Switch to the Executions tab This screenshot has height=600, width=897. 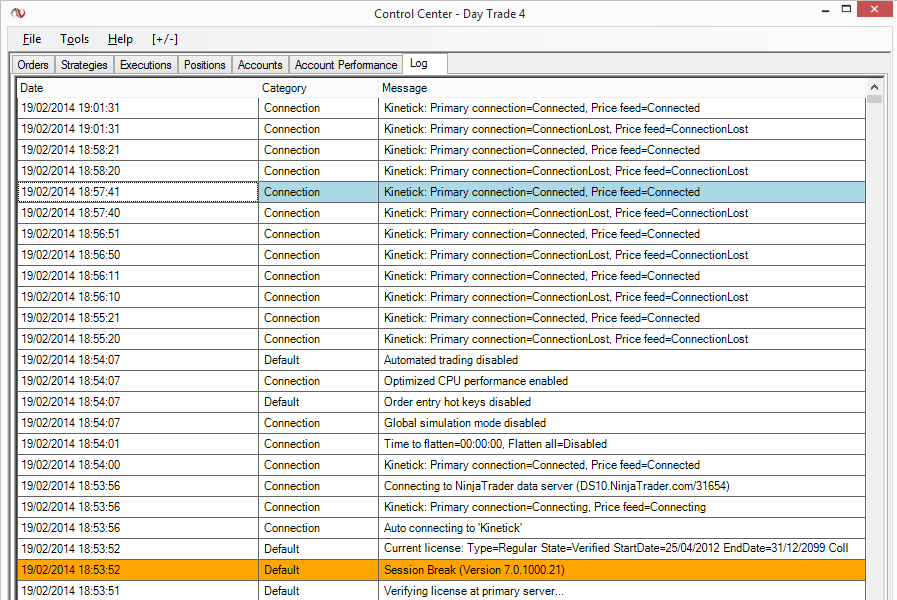[x=145, y=65]
